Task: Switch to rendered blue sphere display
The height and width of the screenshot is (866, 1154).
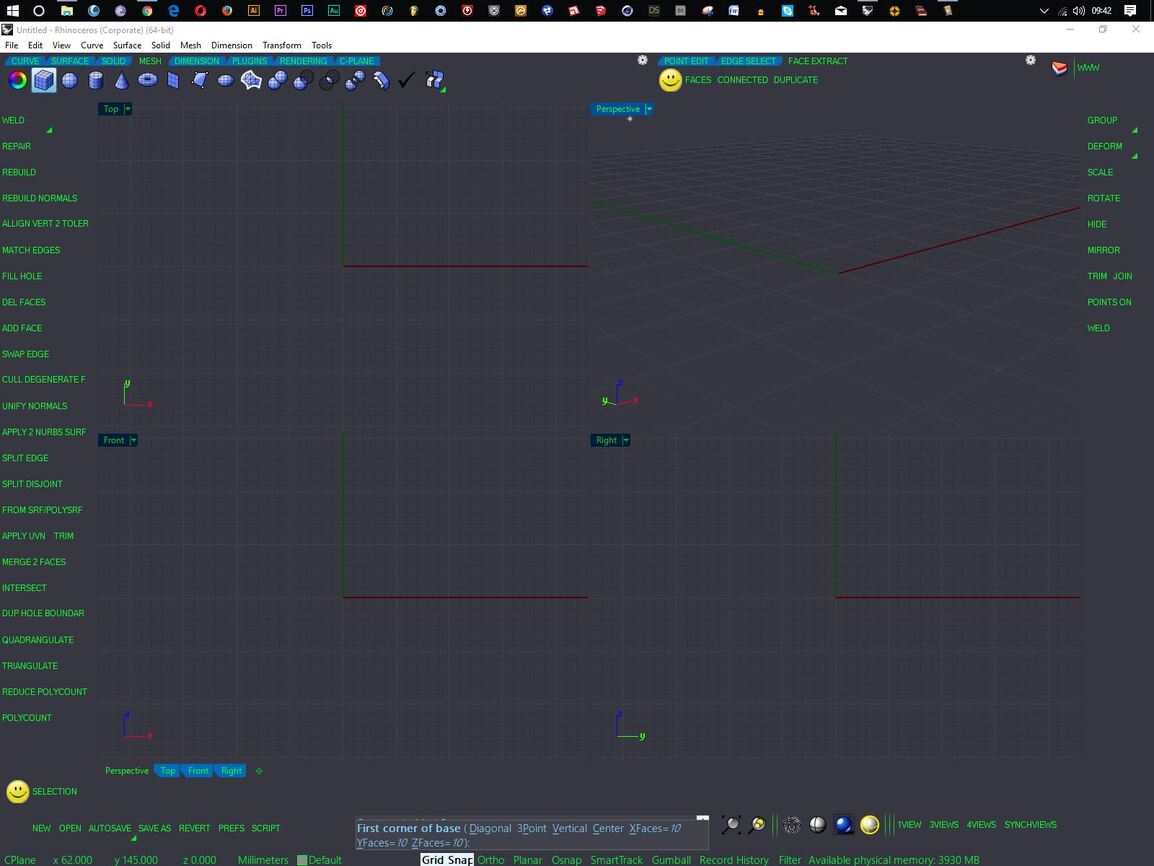Action: (x=844, y=825)
